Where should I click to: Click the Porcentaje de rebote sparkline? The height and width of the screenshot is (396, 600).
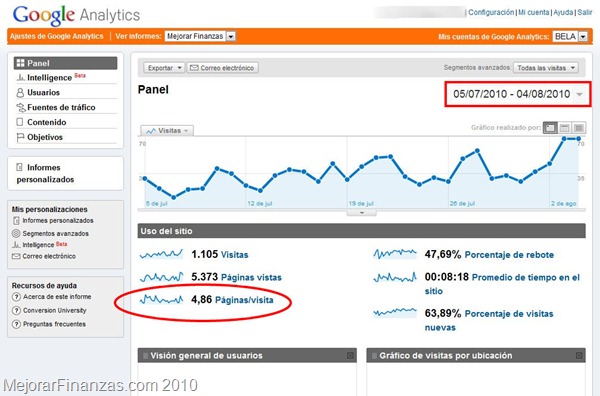(x=395, y=254)
